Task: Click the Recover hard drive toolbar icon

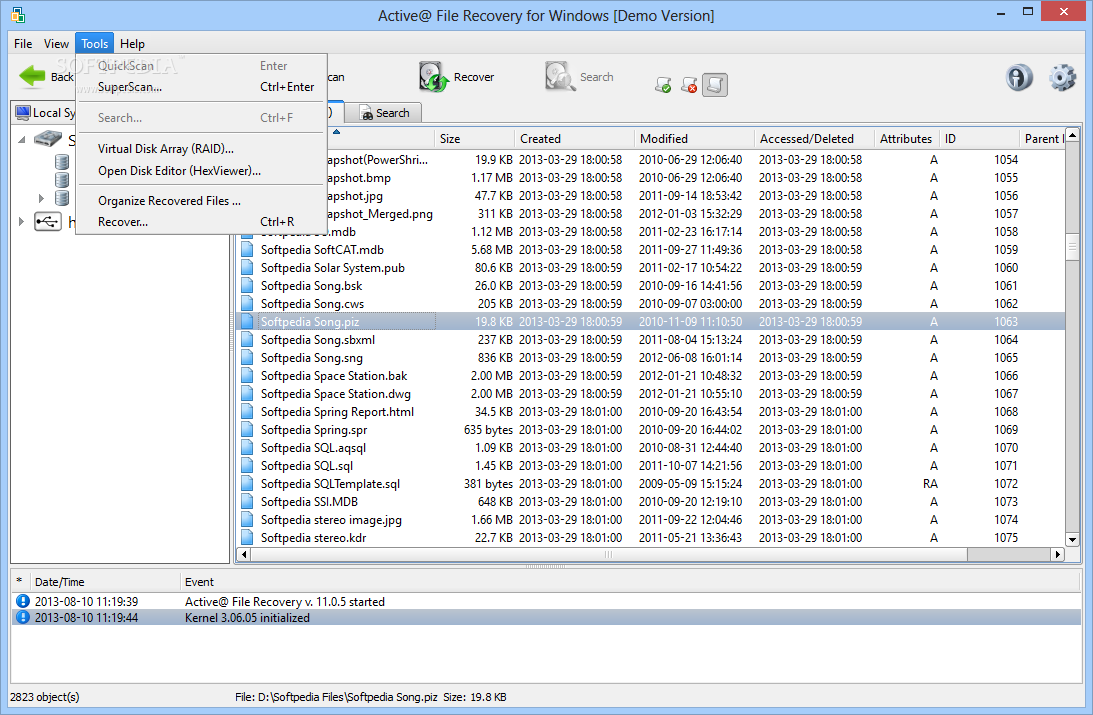Action: (x=433, y=77)
